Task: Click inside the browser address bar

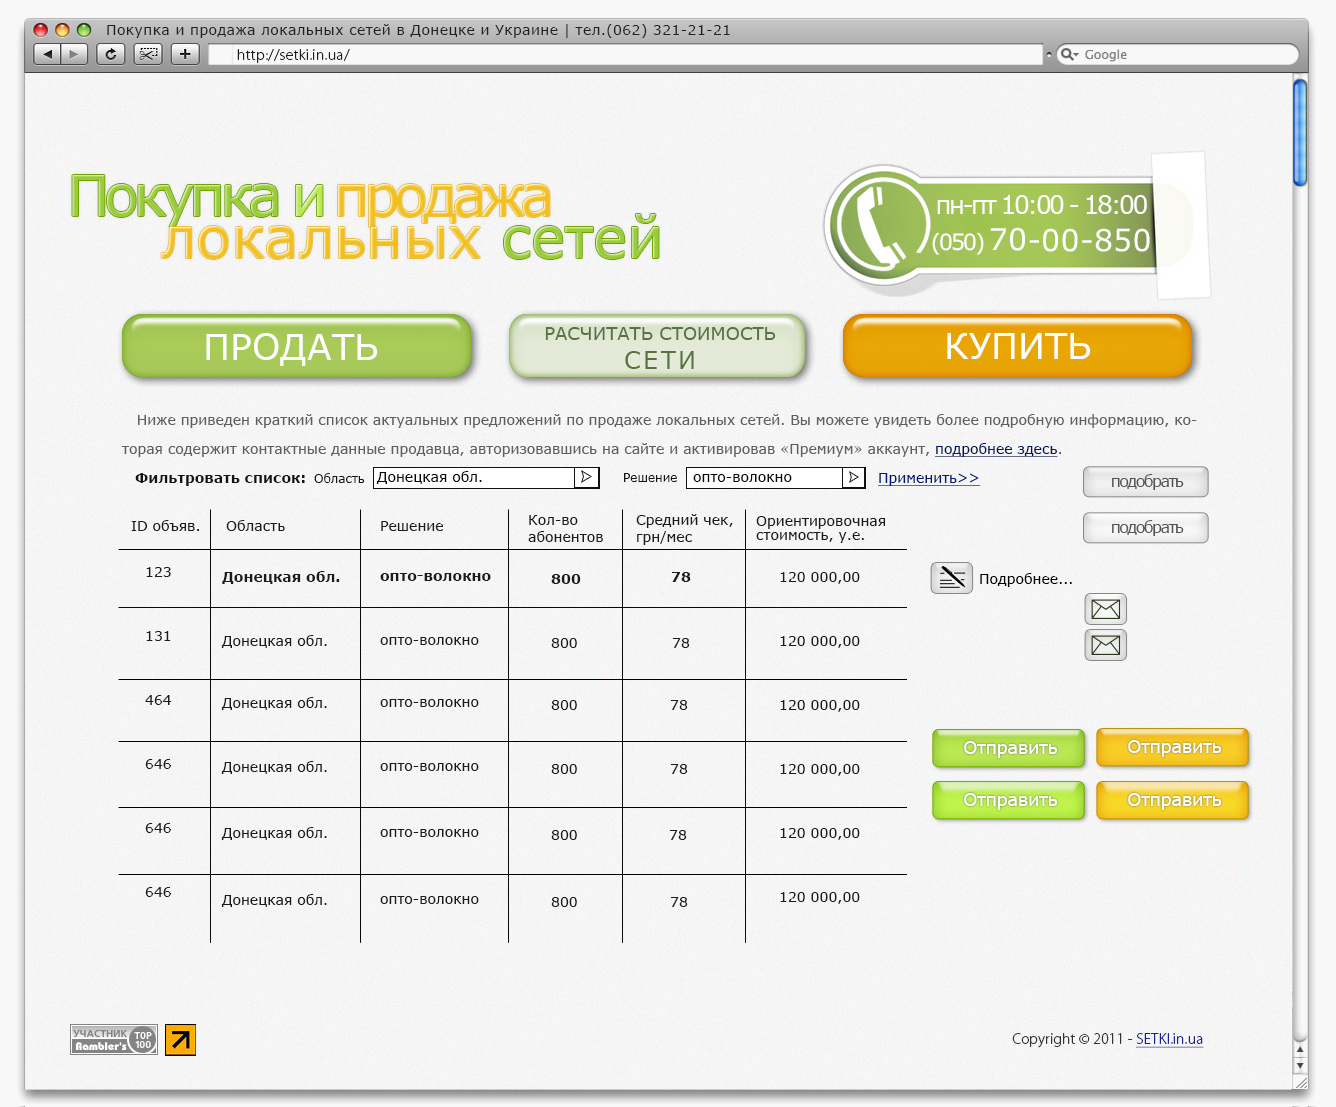Action: coord(620,54)
